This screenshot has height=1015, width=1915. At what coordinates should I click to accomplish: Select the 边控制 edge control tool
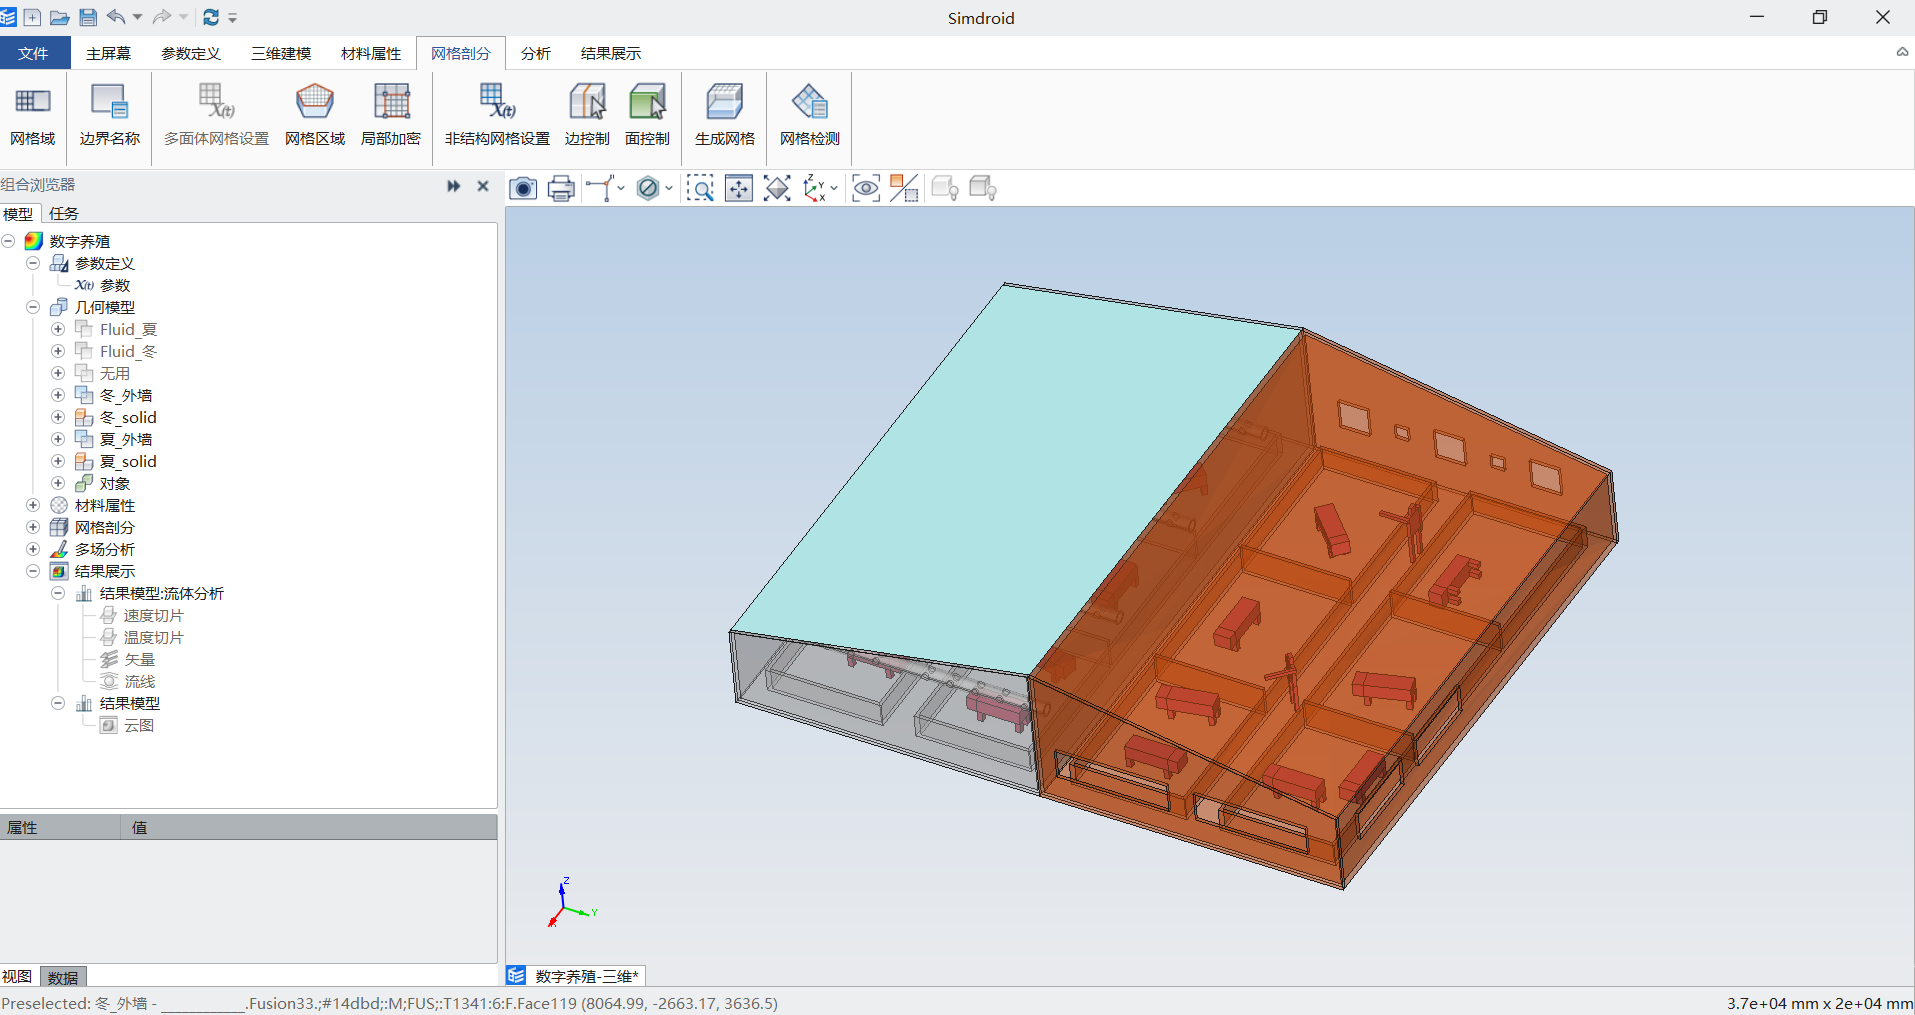tap(587, 115)
